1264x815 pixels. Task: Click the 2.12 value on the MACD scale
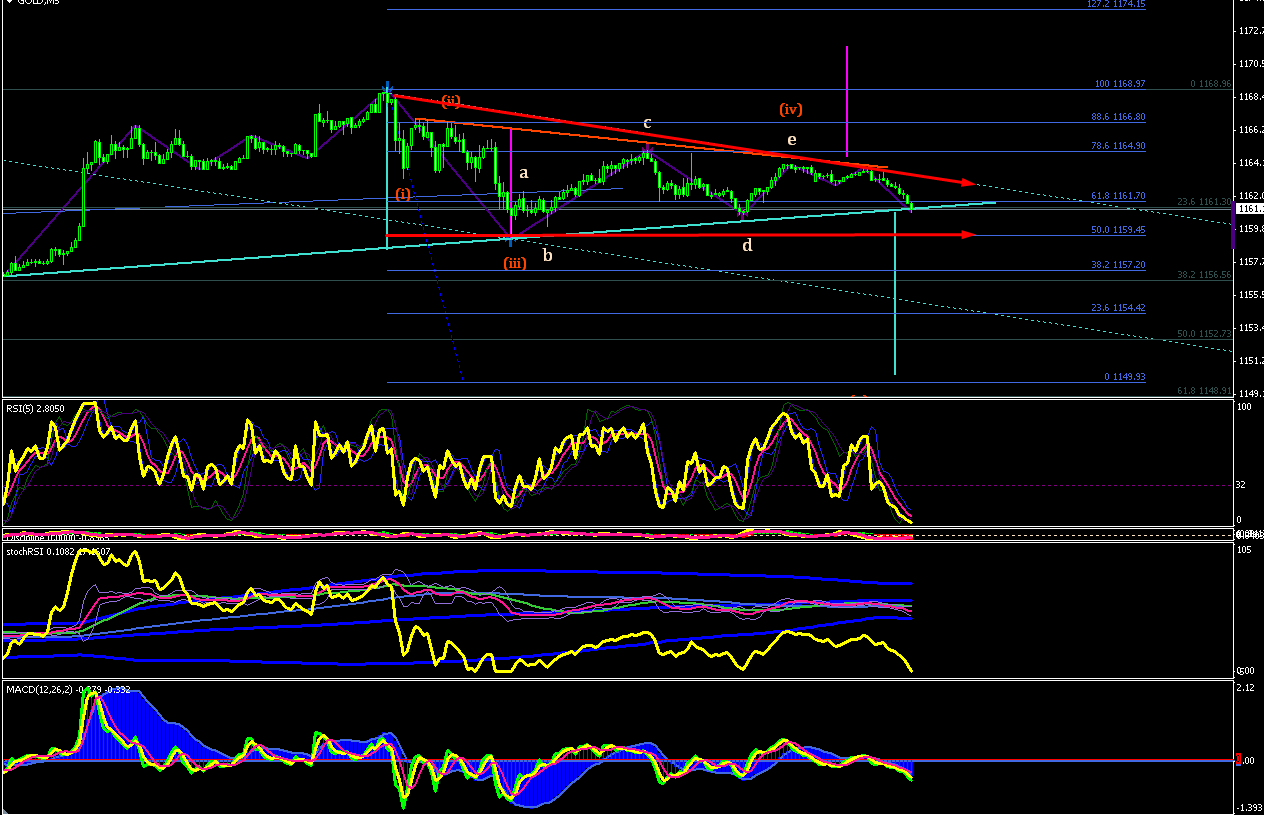1243,687
